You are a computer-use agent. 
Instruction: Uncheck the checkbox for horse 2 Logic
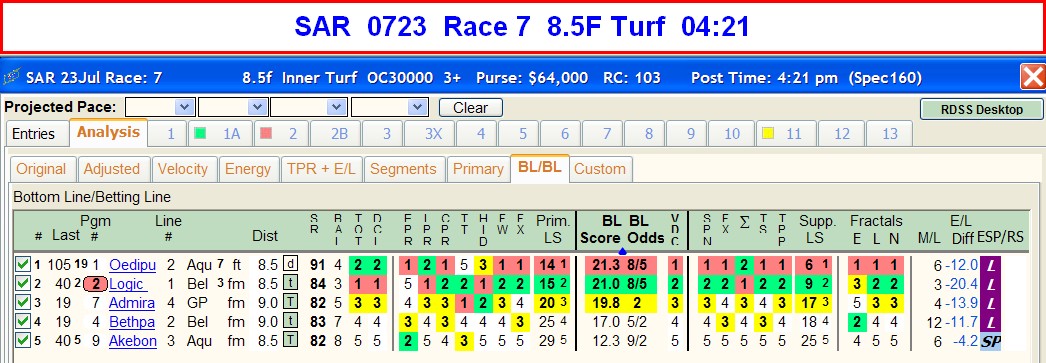click(23, 284)
